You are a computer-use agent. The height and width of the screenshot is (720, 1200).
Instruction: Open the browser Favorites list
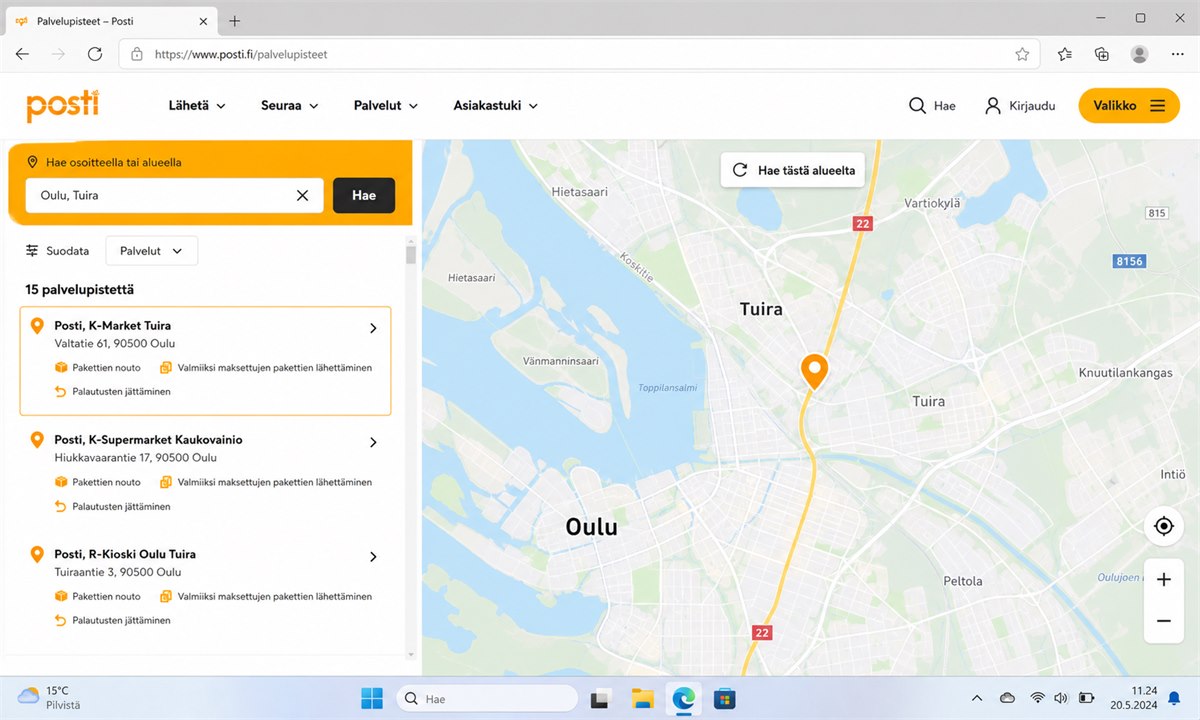pyautogui.click(x=1065, y=54)
